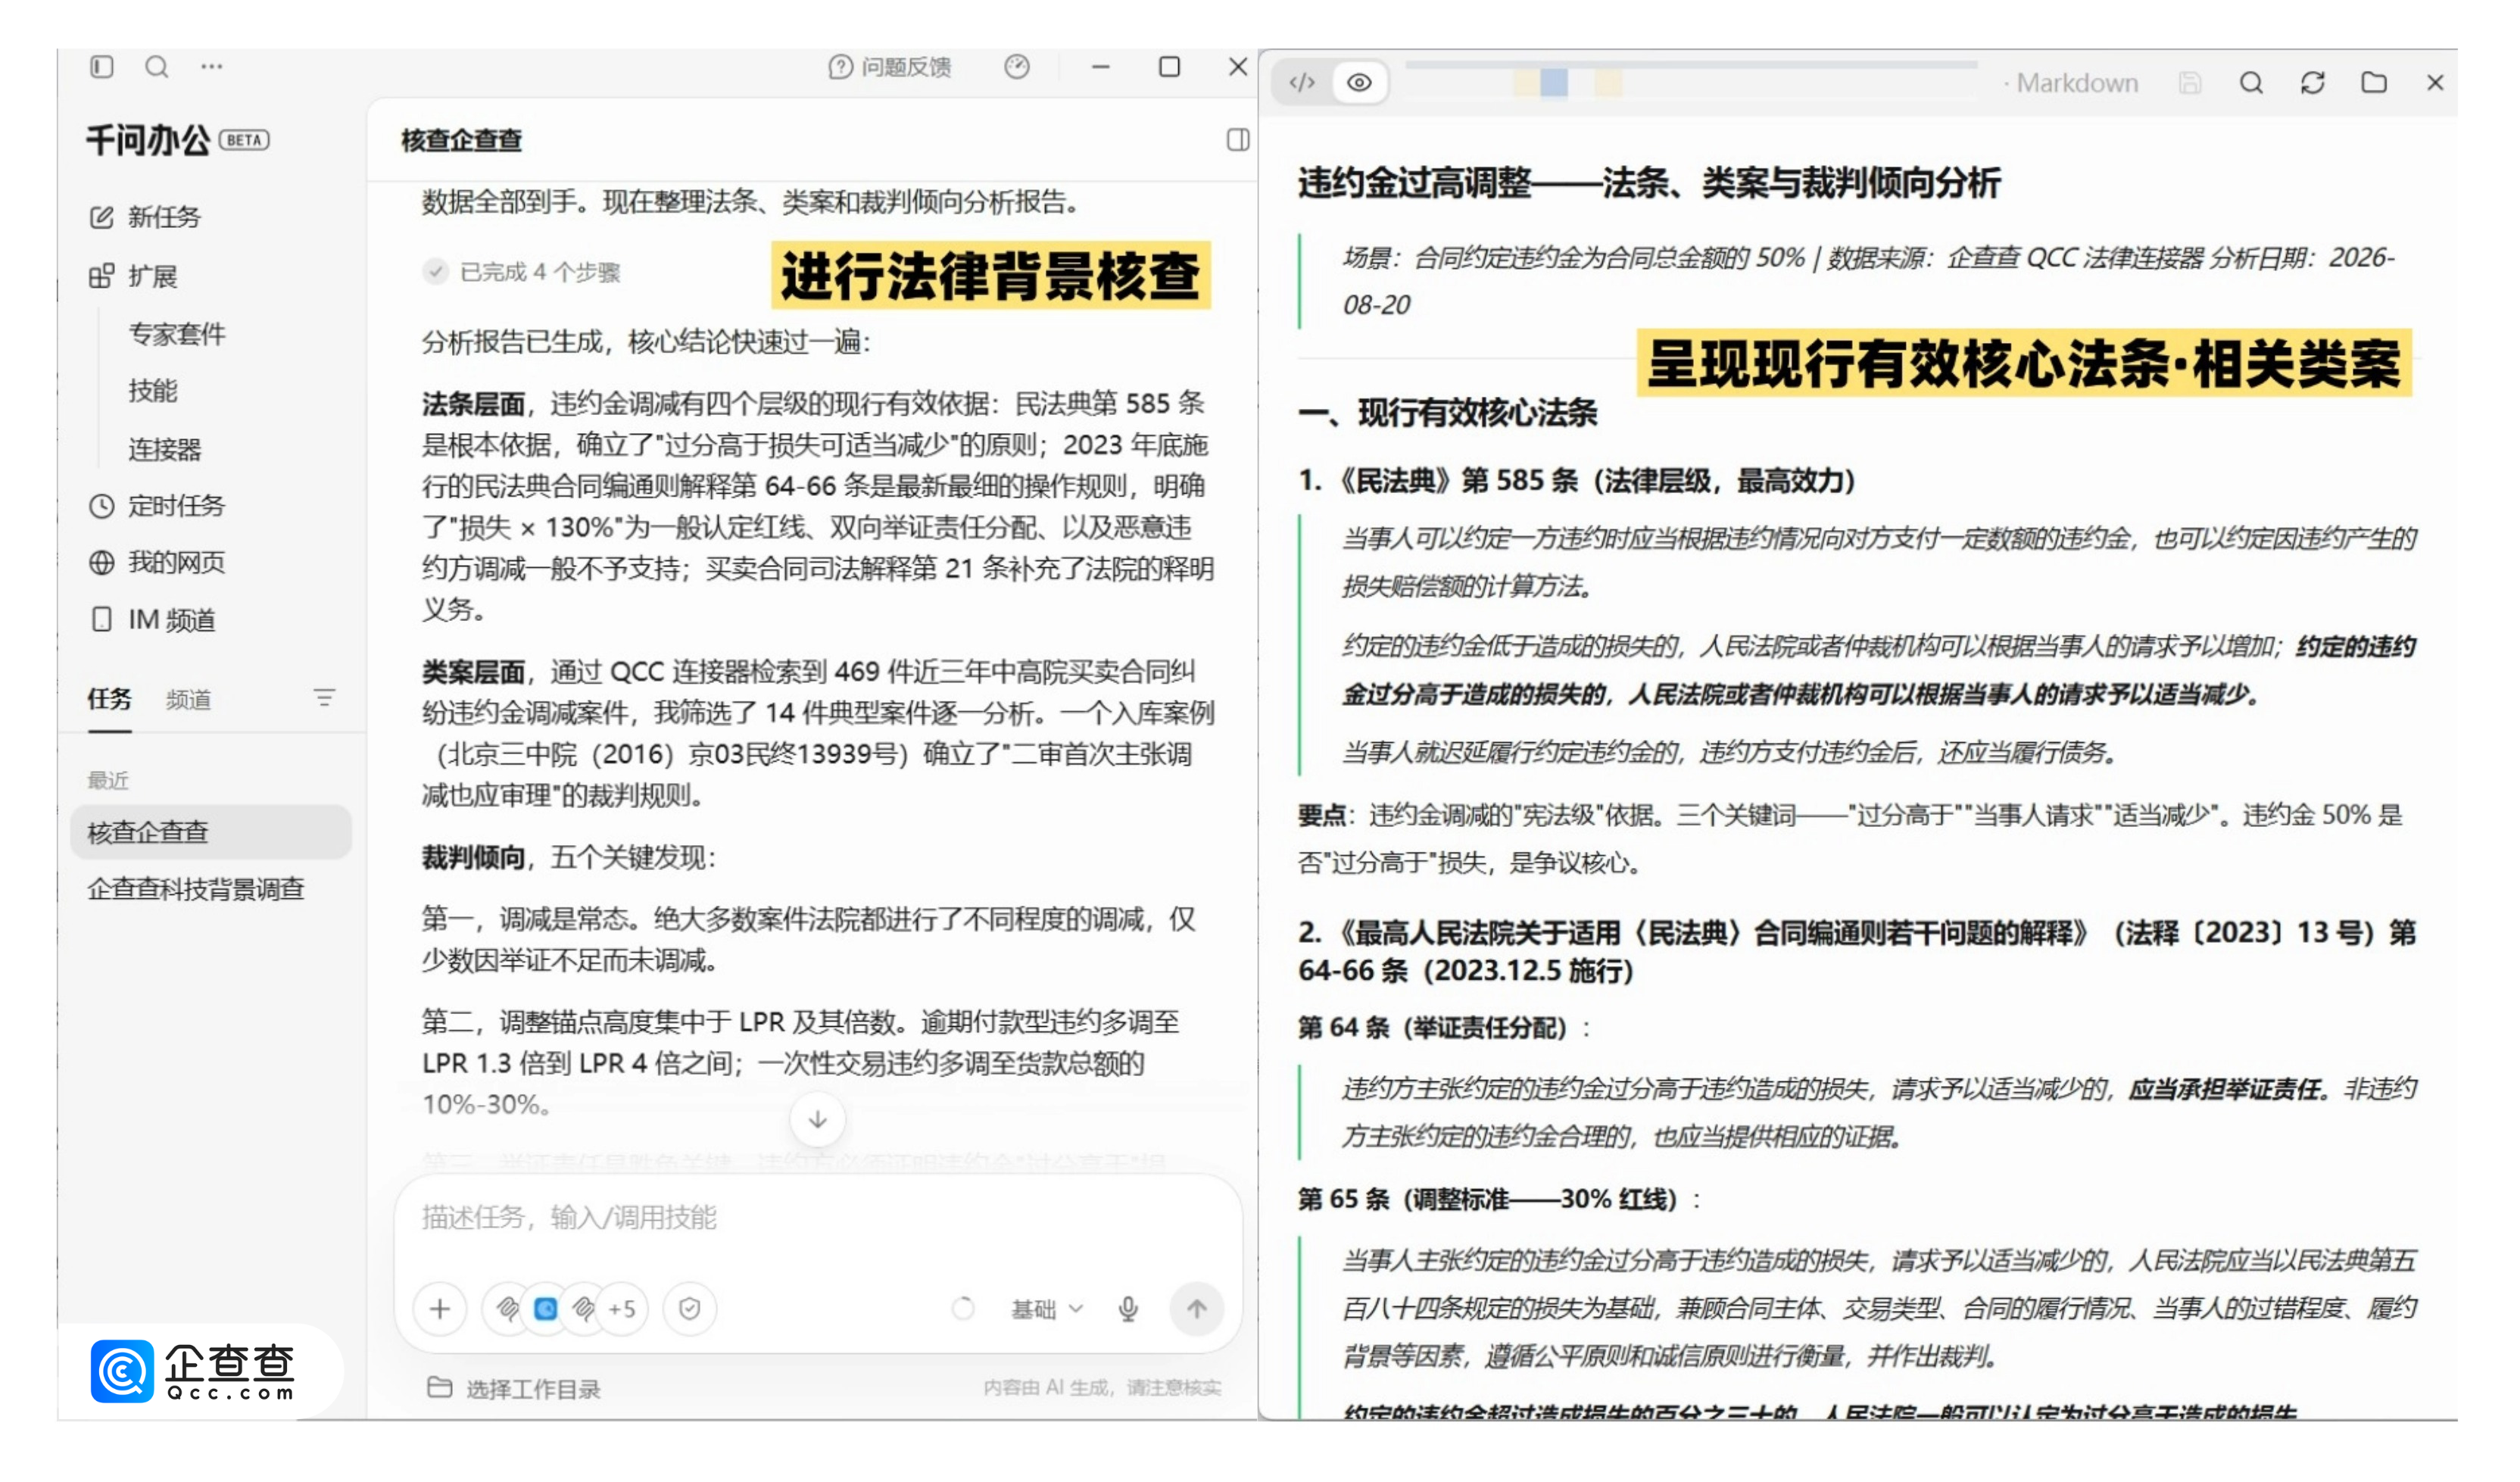Click the plus add-attachment button
Image resolution: width=2520 pixels, height=1482 pixels.
tap(440, 1309)
